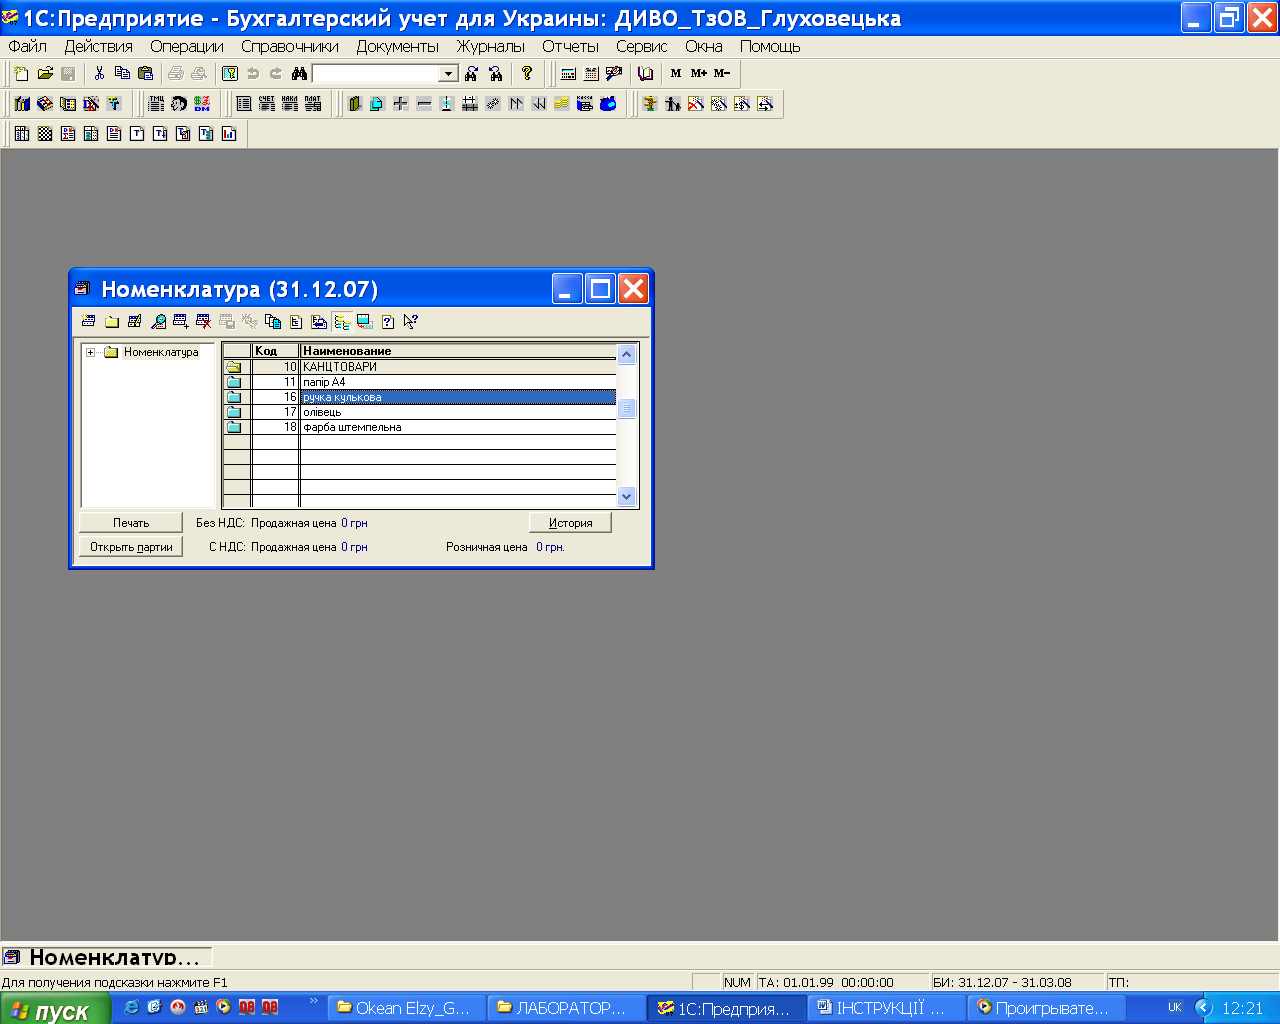This screenshot has height=1024, width=1280.
Task: Click the M- memory subtract button
Action: (722, 73)
